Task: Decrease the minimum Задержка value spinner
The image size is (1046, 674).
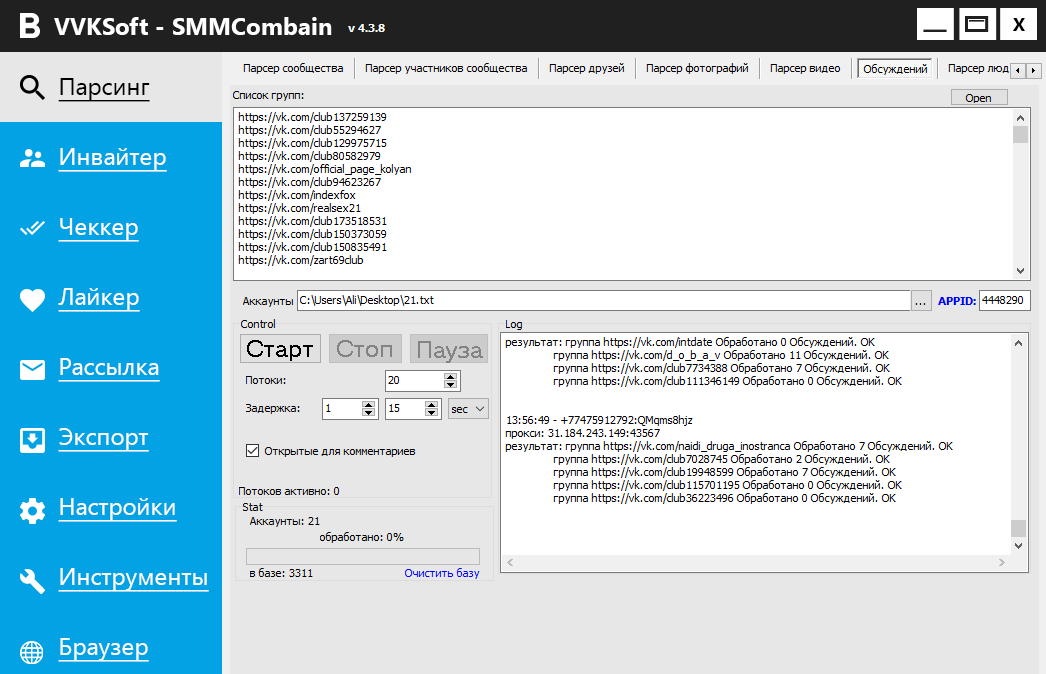Action: (x=368, y=413)
